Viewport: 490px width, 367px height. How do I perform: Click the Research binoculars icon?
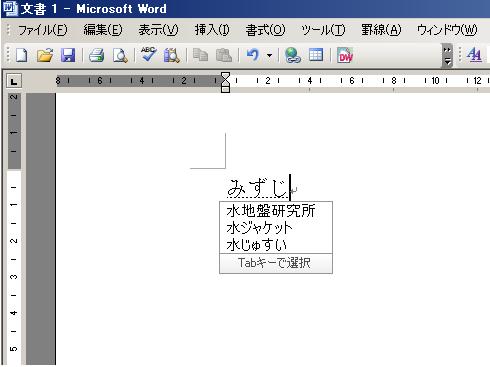171,55
